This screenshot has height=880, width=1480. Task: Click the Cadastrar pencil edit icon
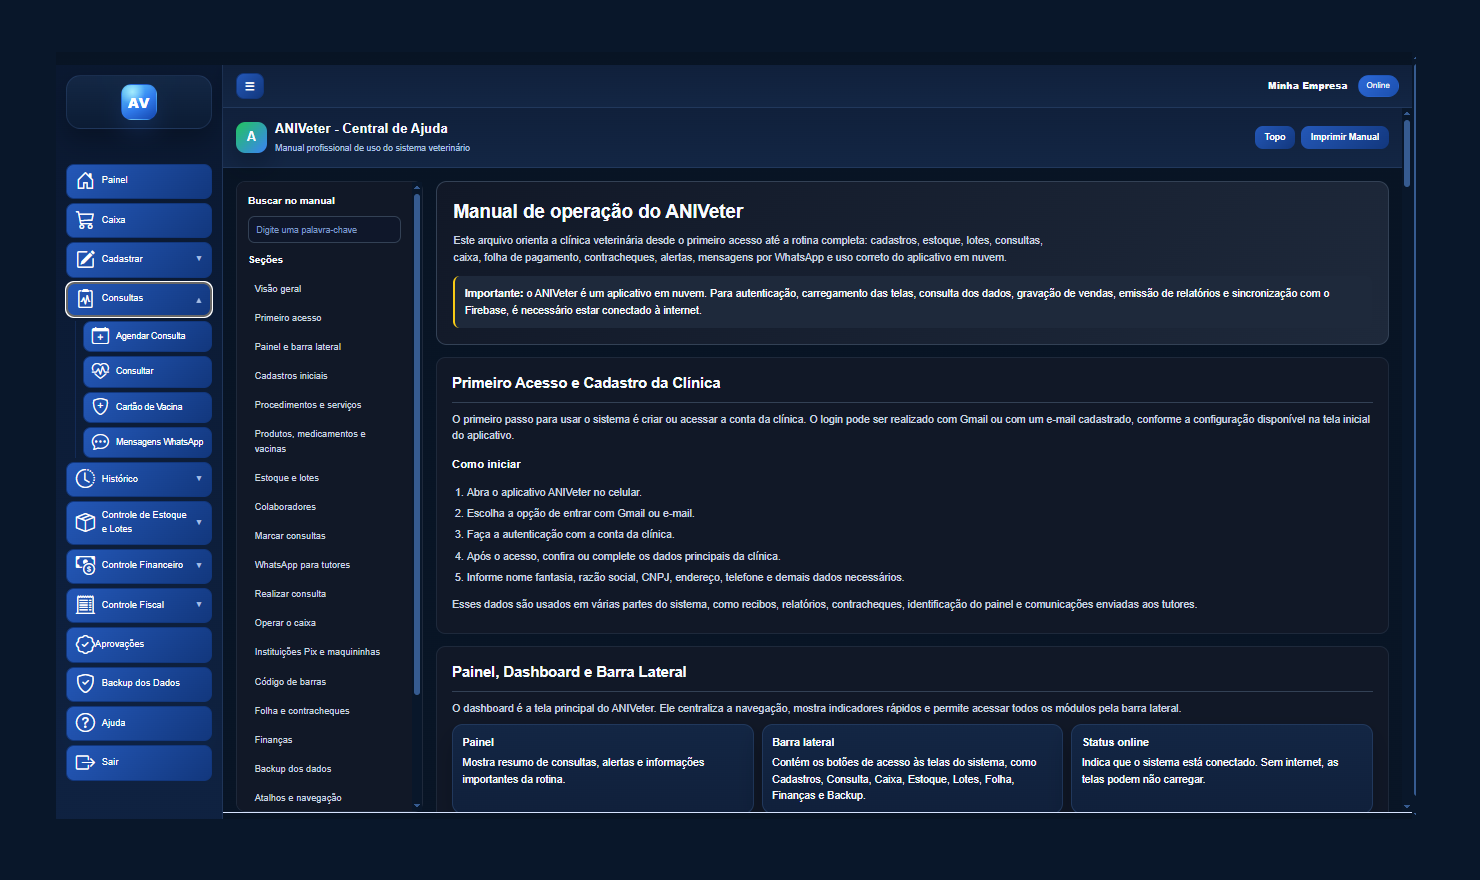(85, 259)
